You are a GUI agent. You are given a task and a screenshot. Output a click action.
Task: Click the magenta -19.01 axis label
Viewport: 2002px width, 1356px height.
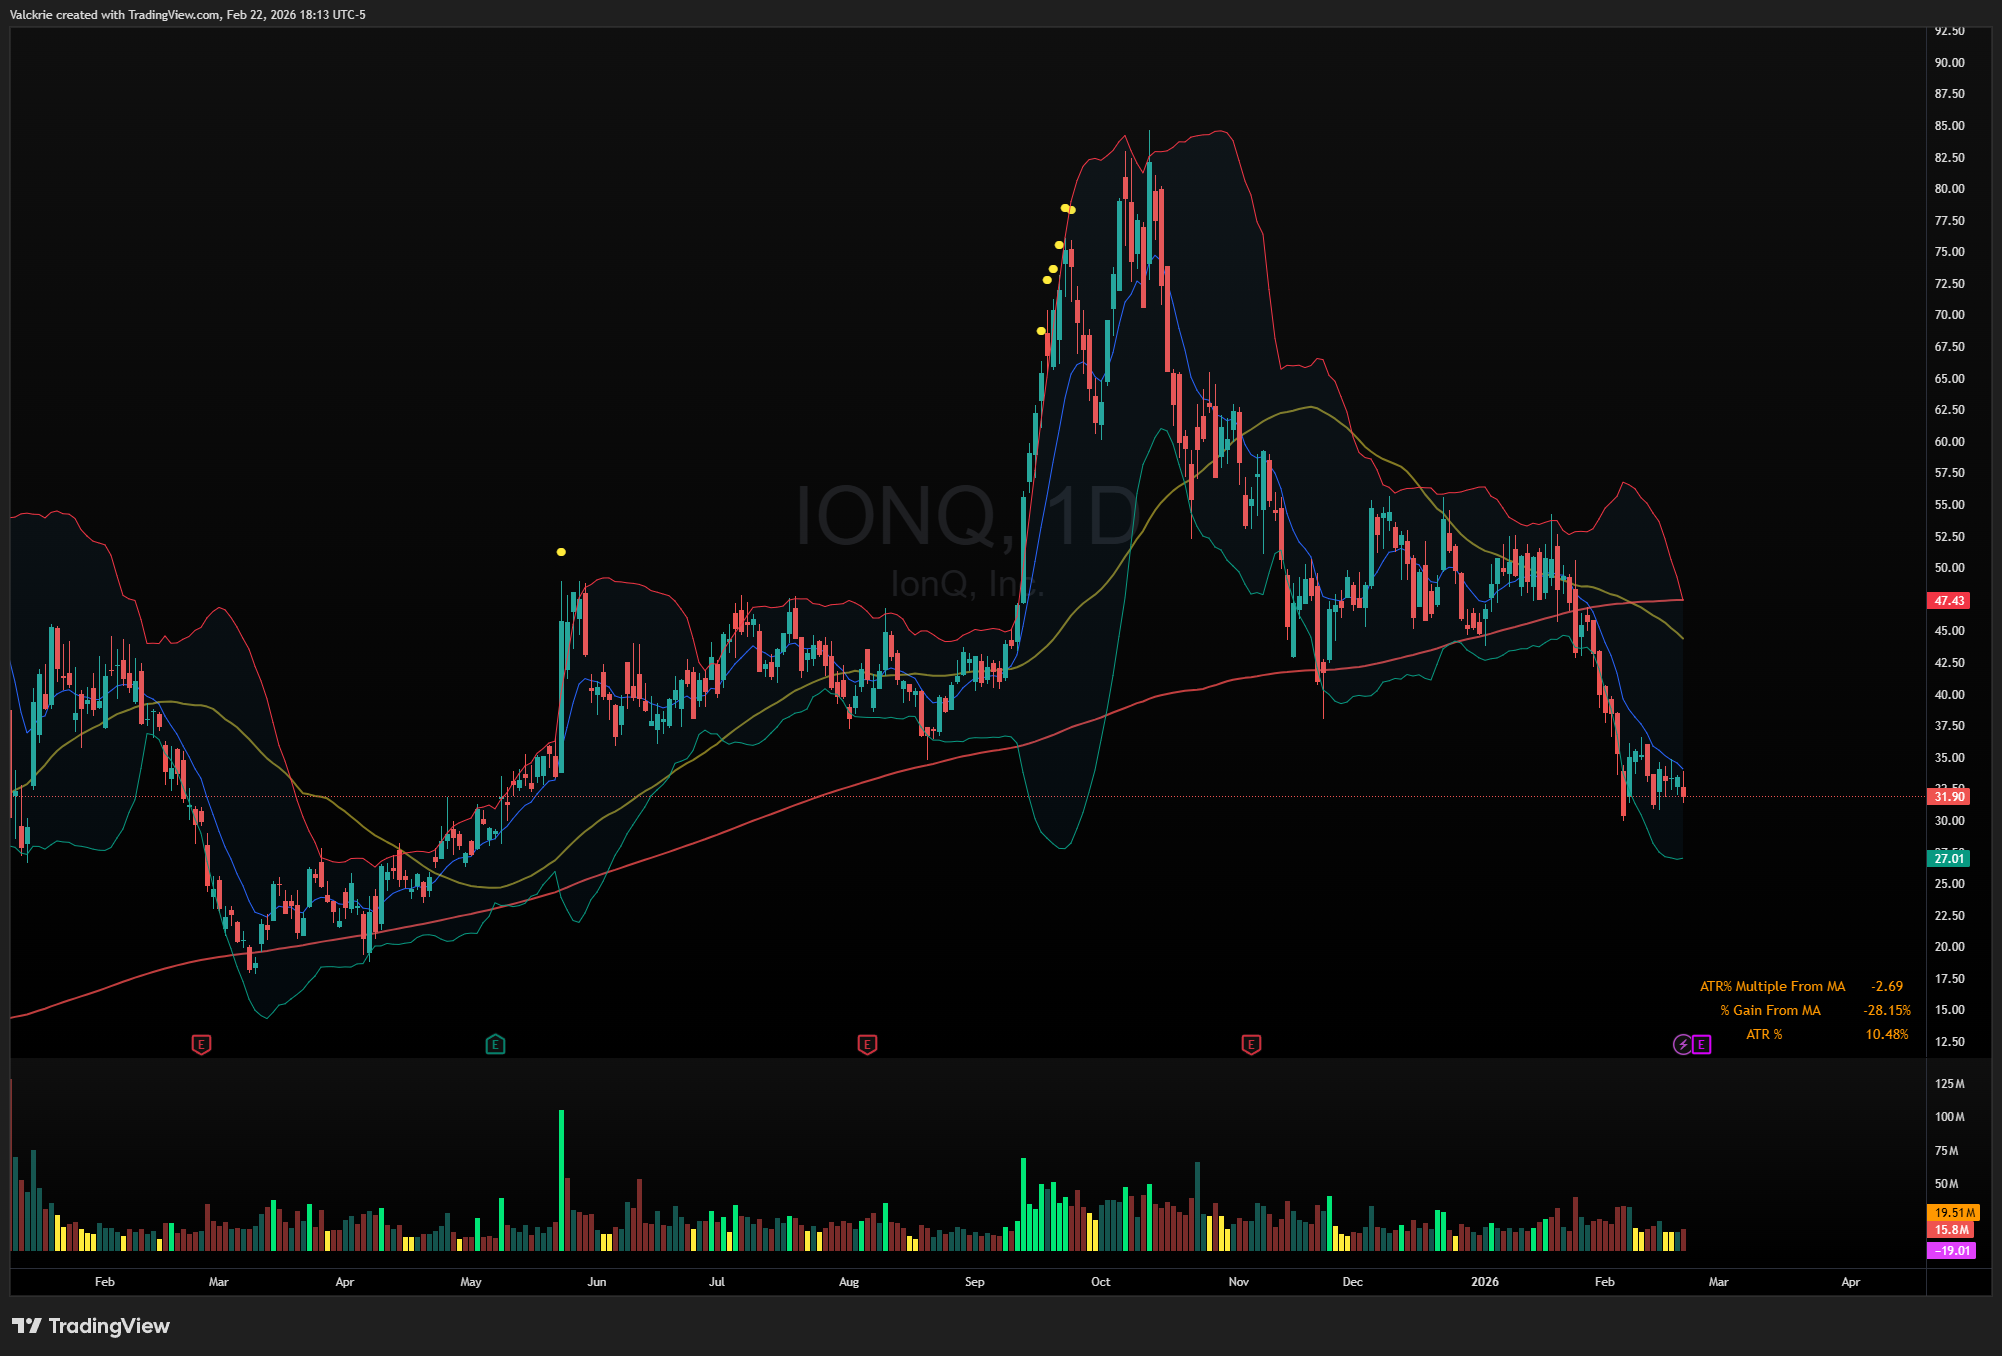point(1951,1250)
